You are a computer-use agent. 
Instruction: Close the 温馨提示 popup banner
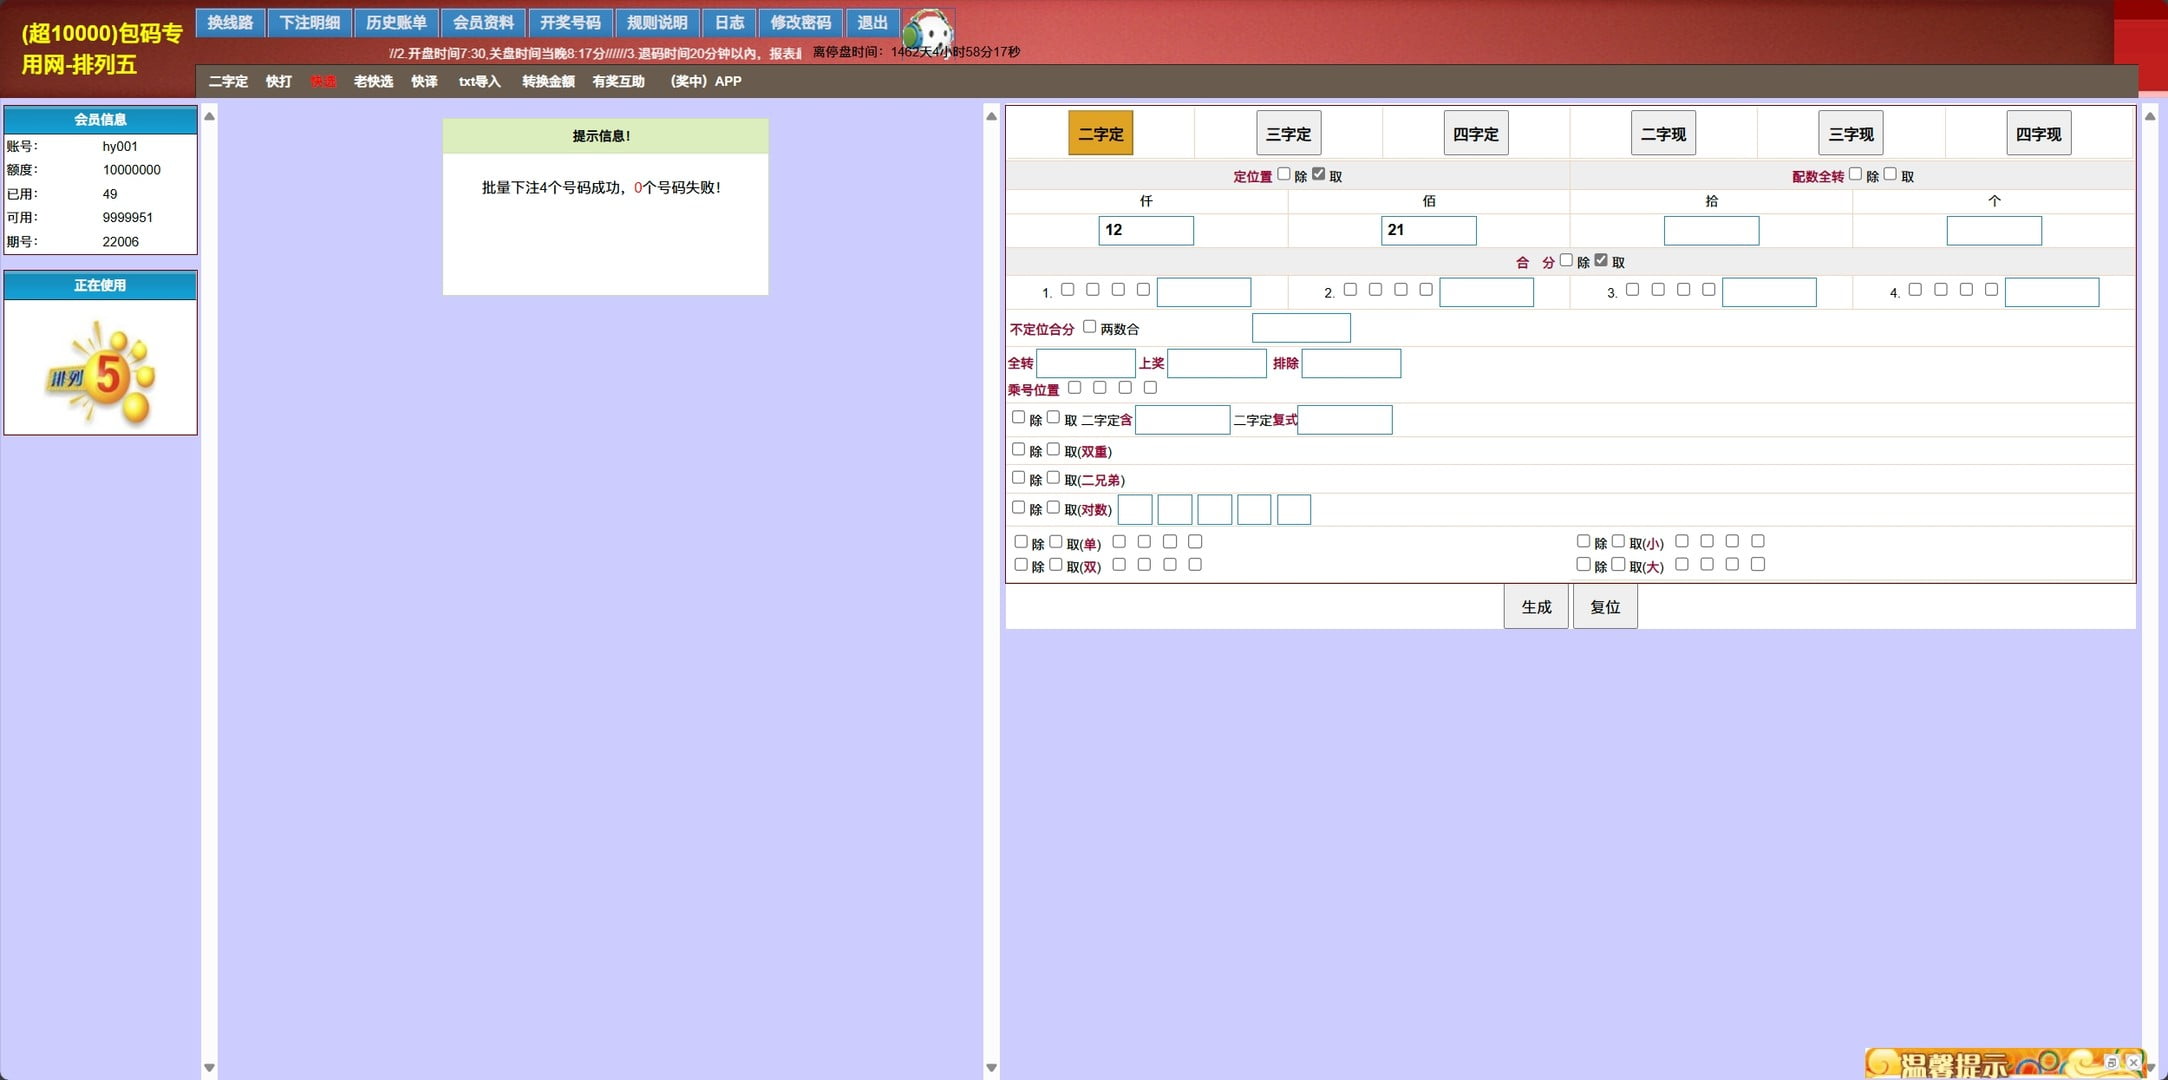[2133, 1062]
